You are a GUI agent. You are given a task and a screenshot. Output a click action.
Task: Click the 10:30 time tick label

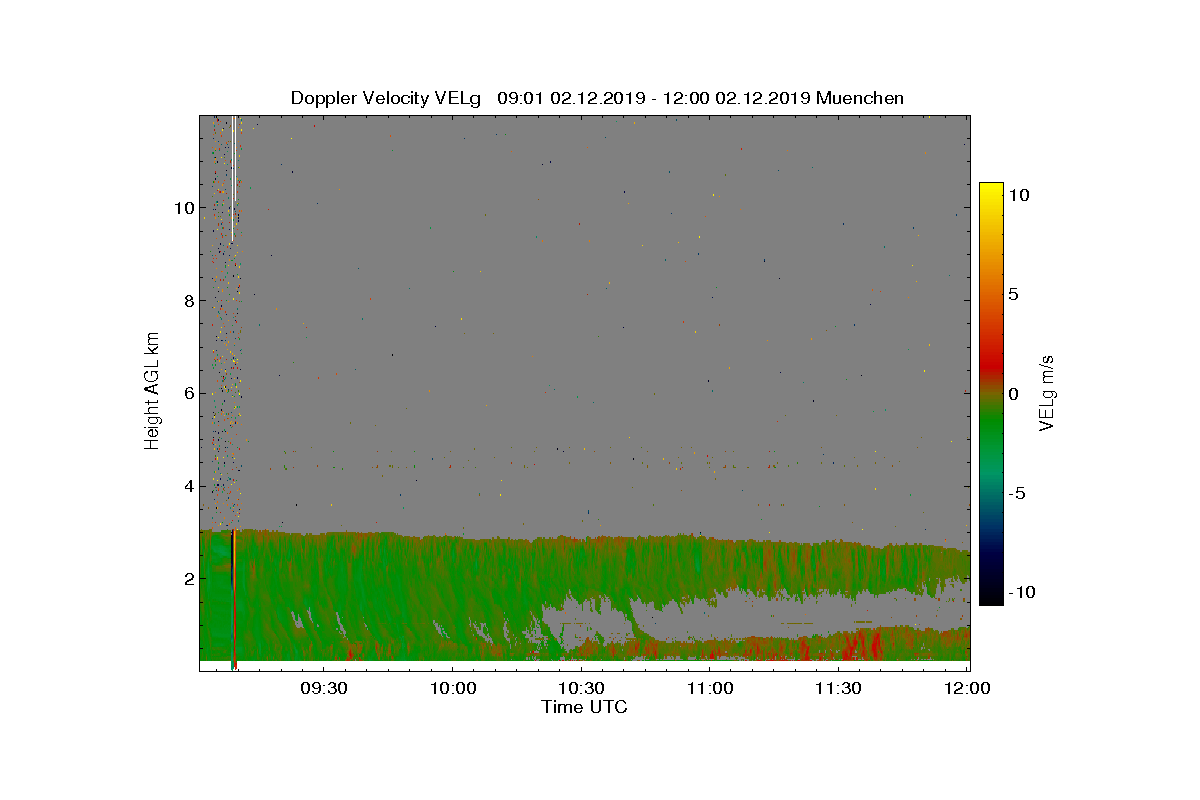tap(581, 689)
